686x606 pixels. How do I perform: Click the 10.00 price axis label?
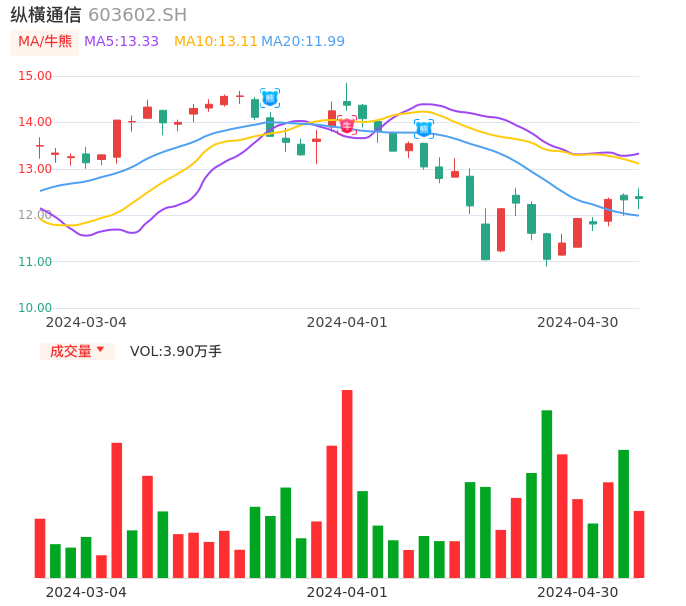[x=35, y=308]
